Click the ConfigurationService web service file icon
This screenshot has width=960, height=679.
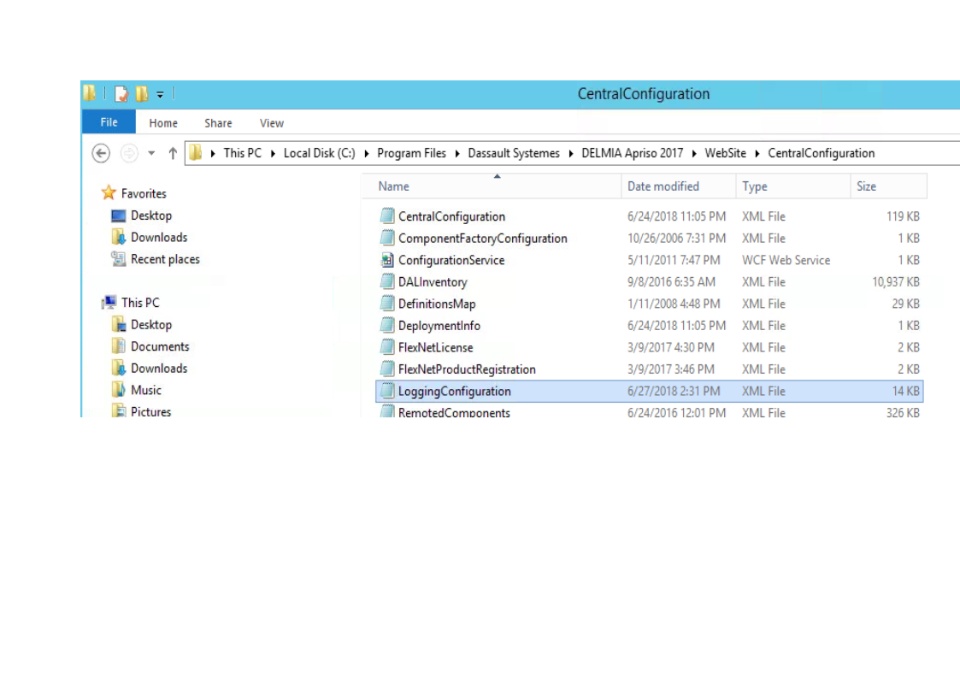(x=387, y=260)
